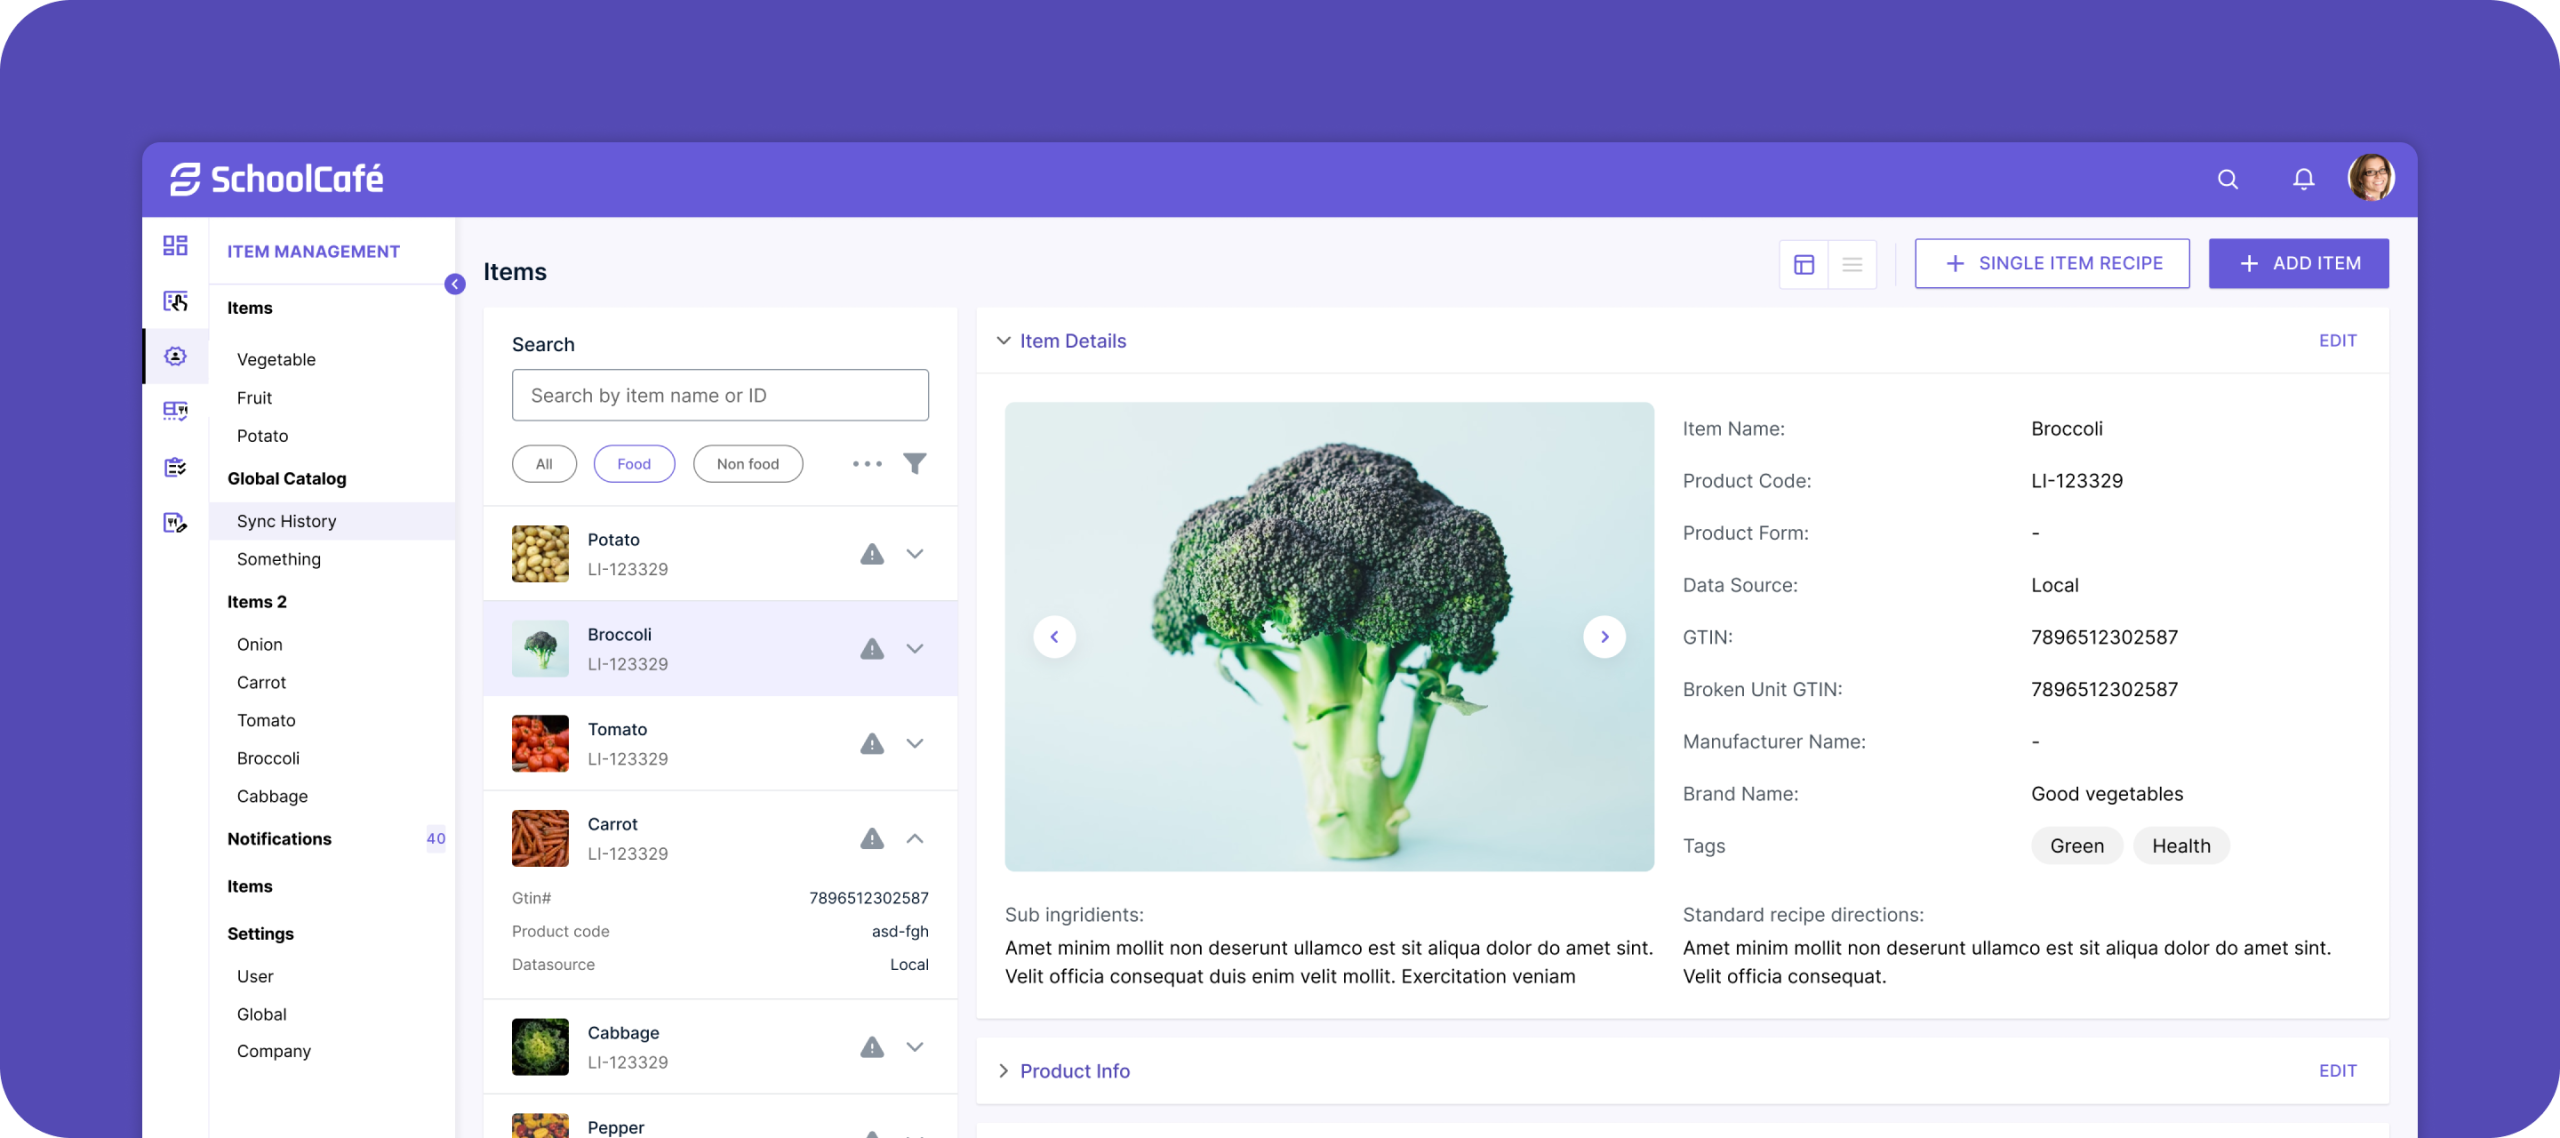Select the Non food filter chip

coord(747,464)
